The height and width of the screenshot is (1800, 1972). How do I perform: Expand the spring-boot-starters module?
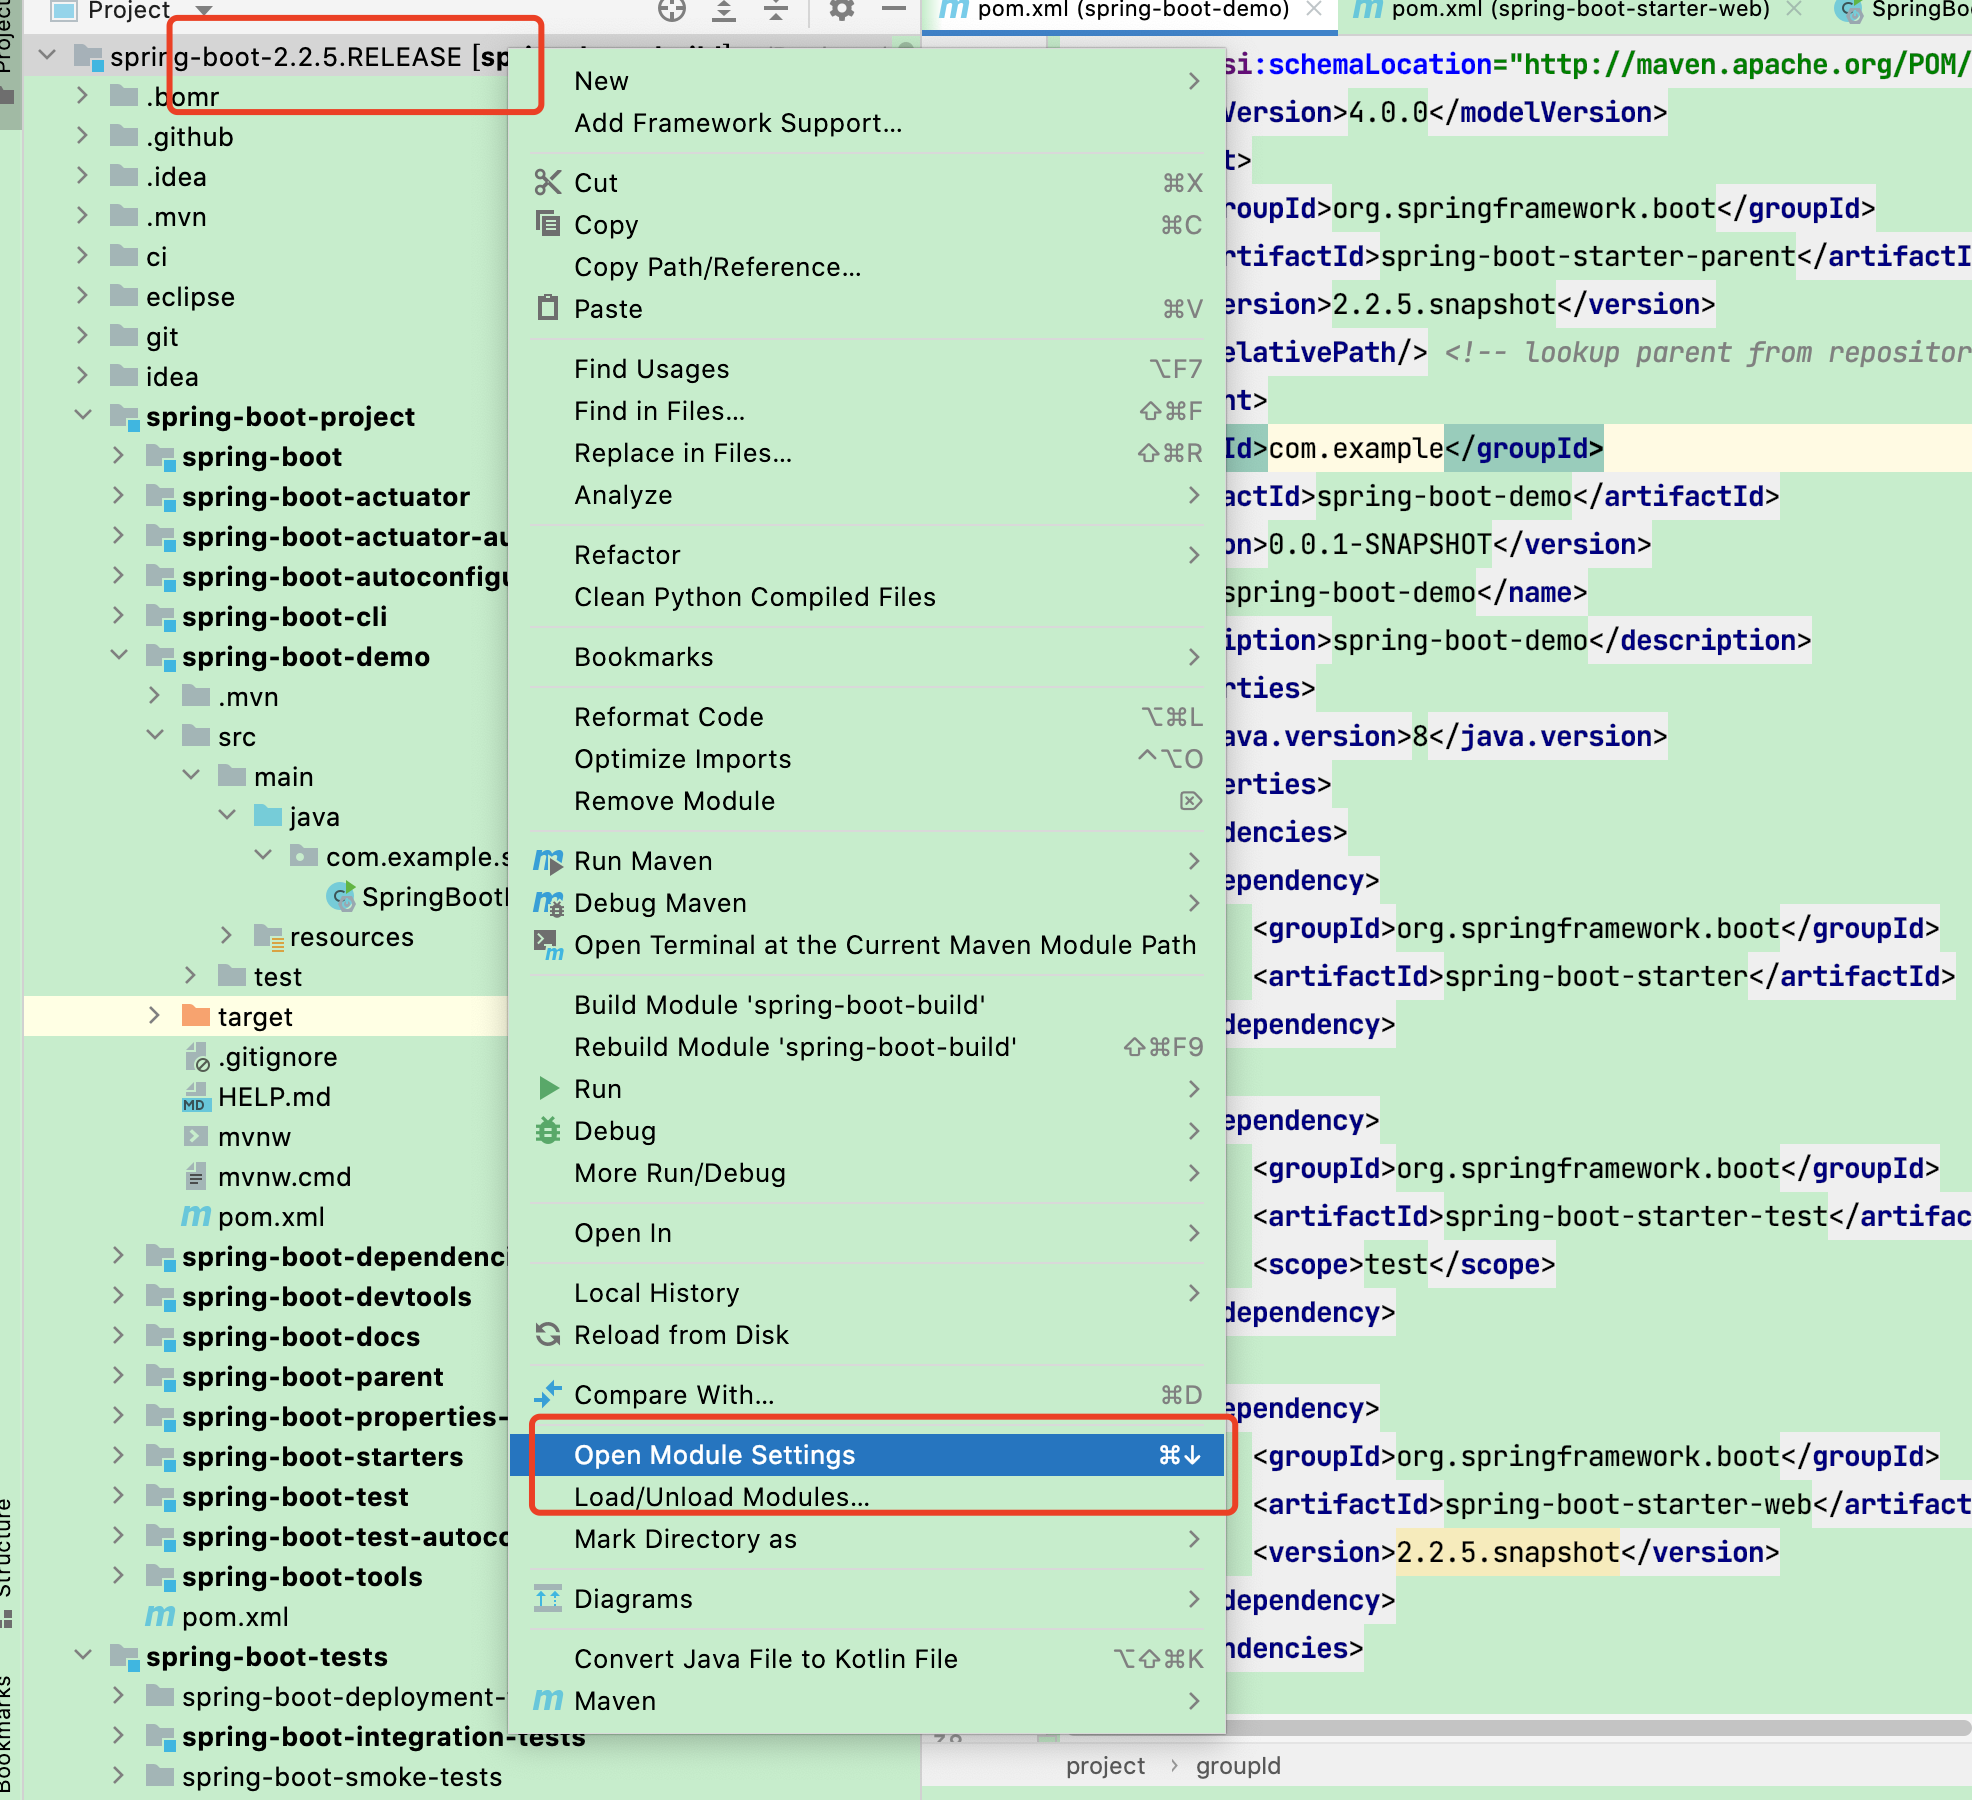click(x=119, y=1456)
